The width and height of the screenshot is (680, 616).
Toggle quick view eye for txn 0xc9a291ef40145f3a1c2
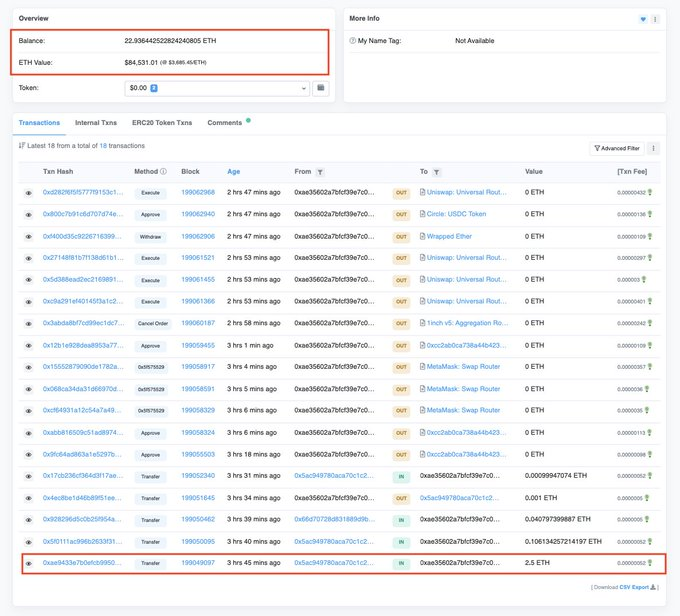(x=29, y=302)
